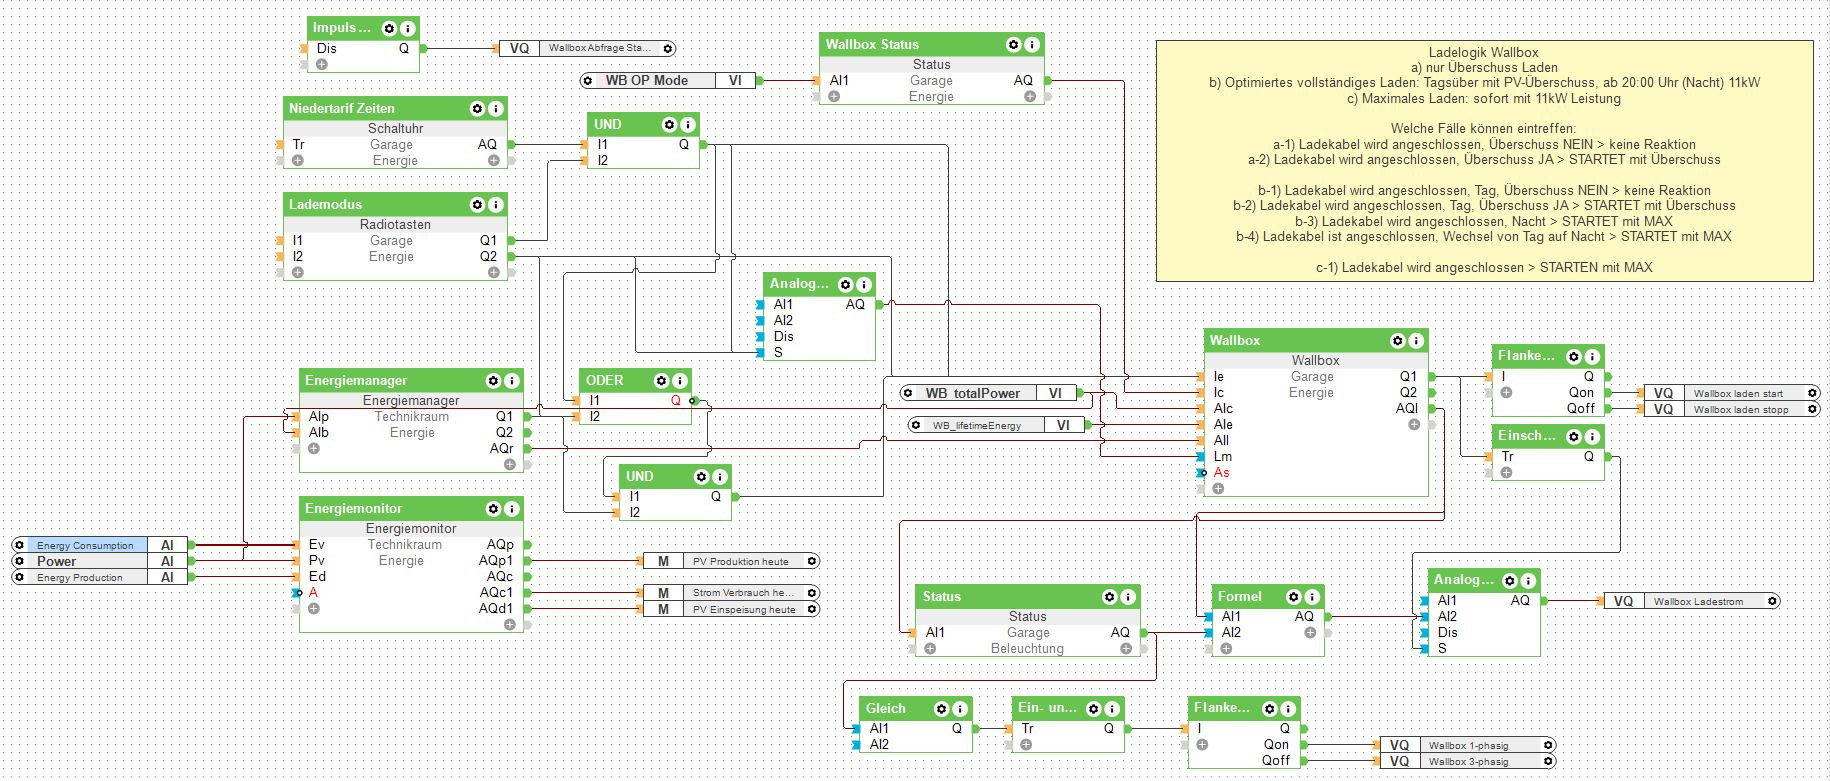This screenshot has height=781, width=1830.
Task: Select PV Produktion heute memory flag
Action: [x=731, y=561]
